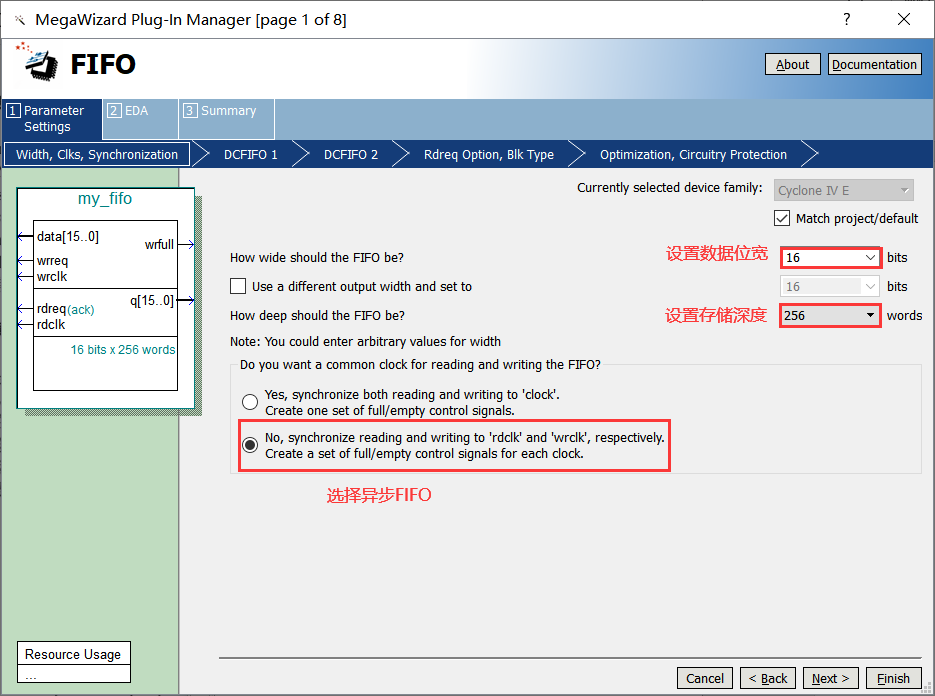Go to Rdreq Option, Blk Type step

(x=489, y=154)
